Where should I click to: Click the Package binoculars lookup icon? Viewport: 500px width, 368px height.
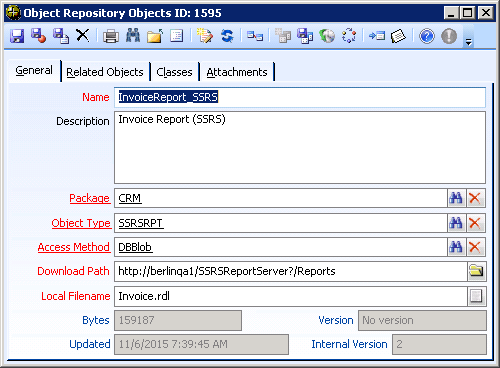tap(456, 198)
